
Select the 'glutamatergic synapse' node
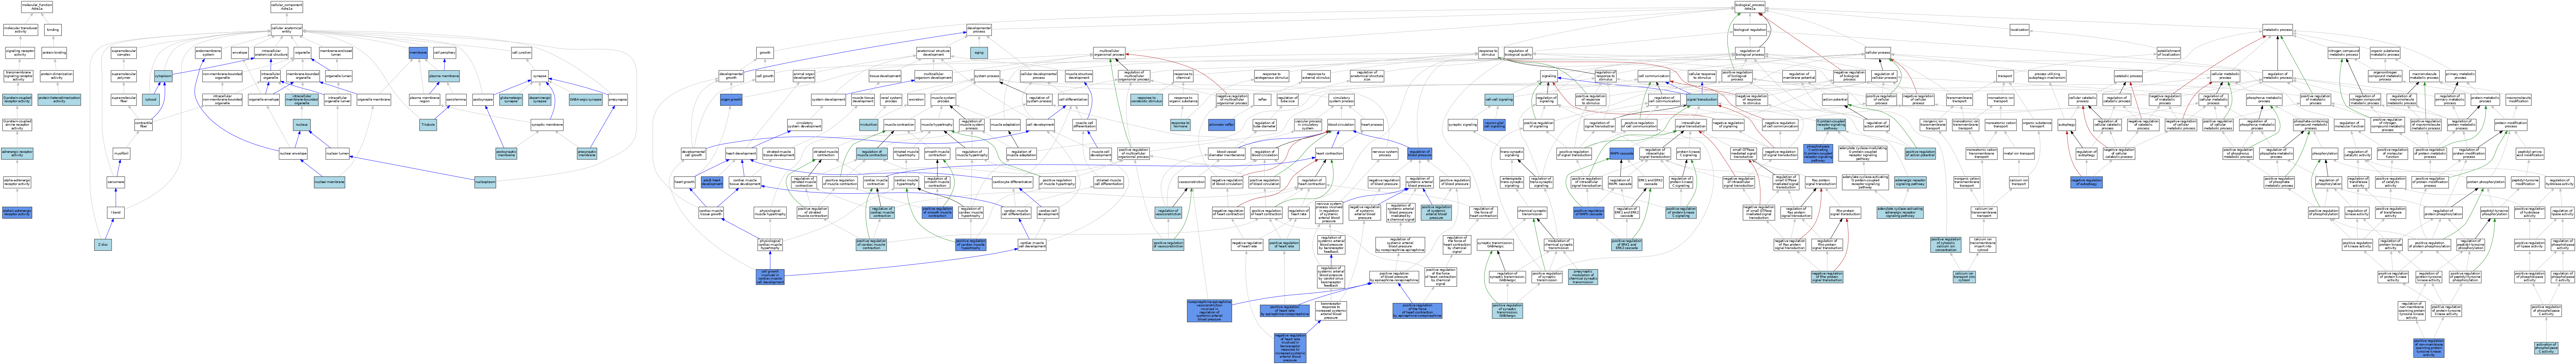511,100
